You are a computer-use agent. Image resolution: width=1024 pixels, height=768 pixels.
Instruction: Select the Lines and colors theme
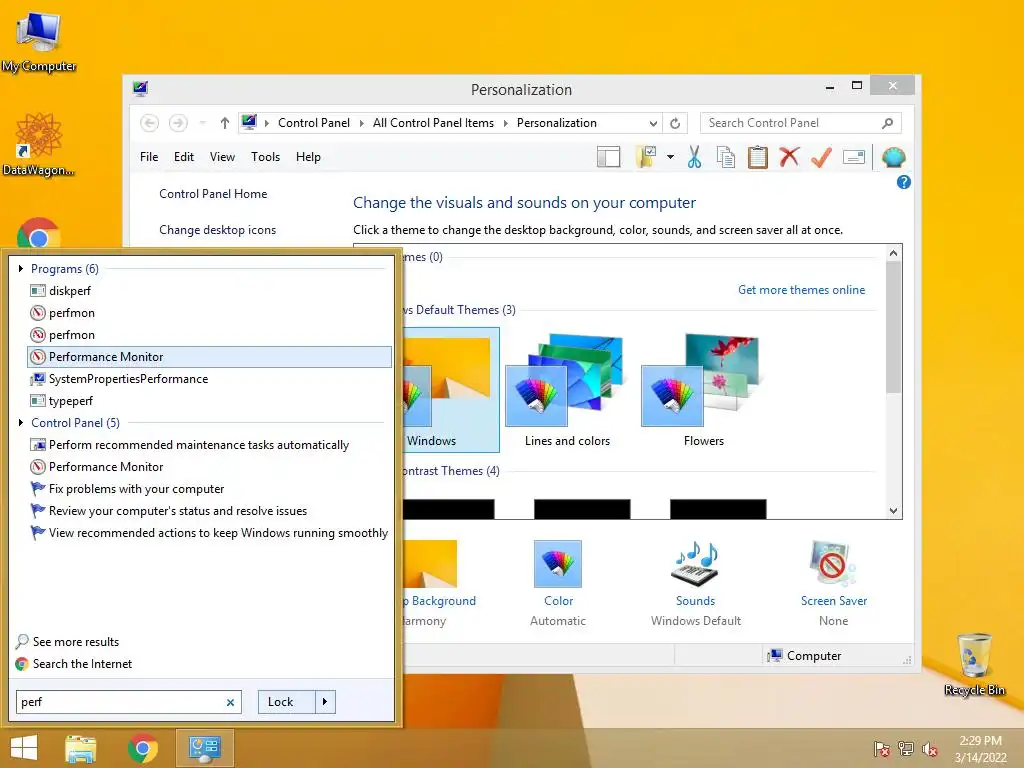pos(567,391)
